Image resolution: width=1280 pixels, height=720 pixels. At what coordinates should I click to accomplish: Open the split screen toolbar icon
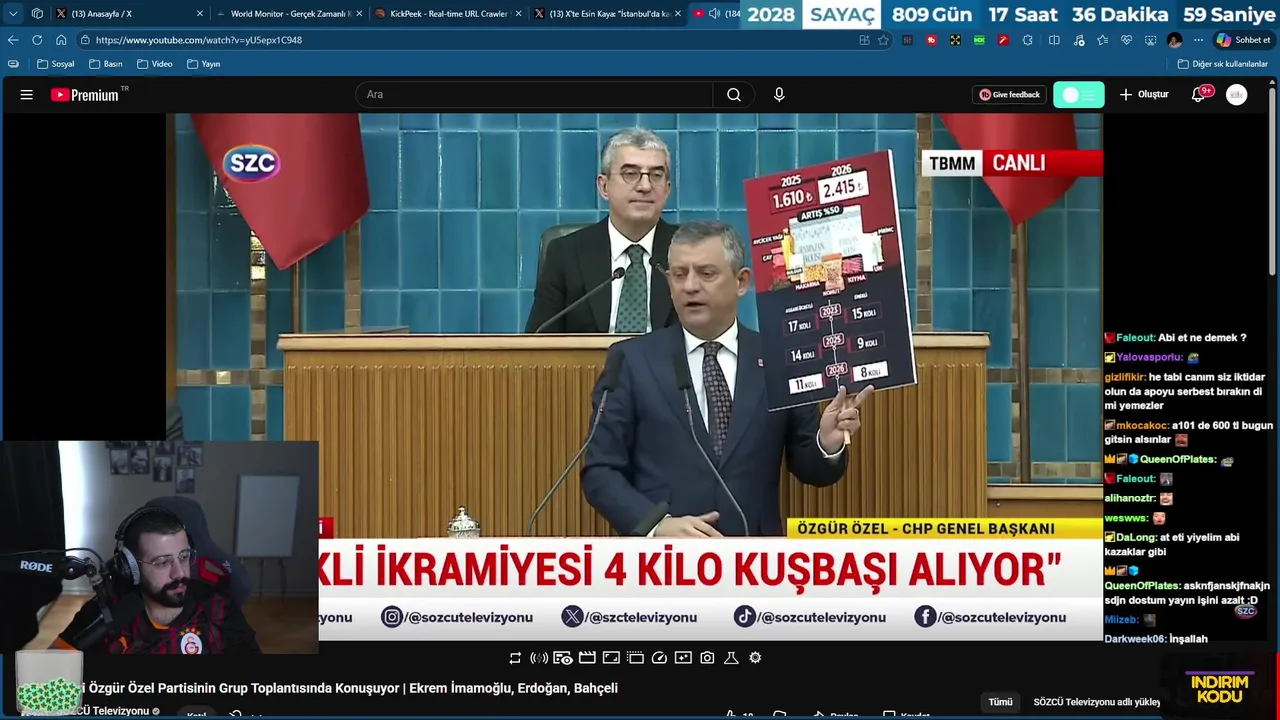point(1054,40)
